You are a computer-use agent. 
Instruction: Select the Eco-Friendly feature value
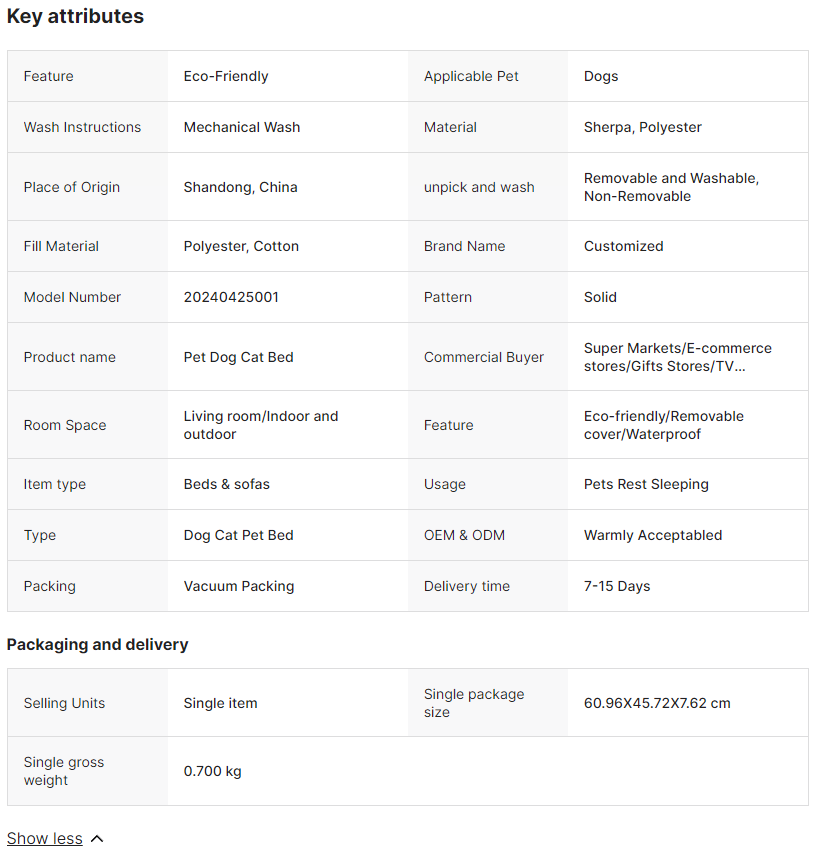(x=226, y=76)
